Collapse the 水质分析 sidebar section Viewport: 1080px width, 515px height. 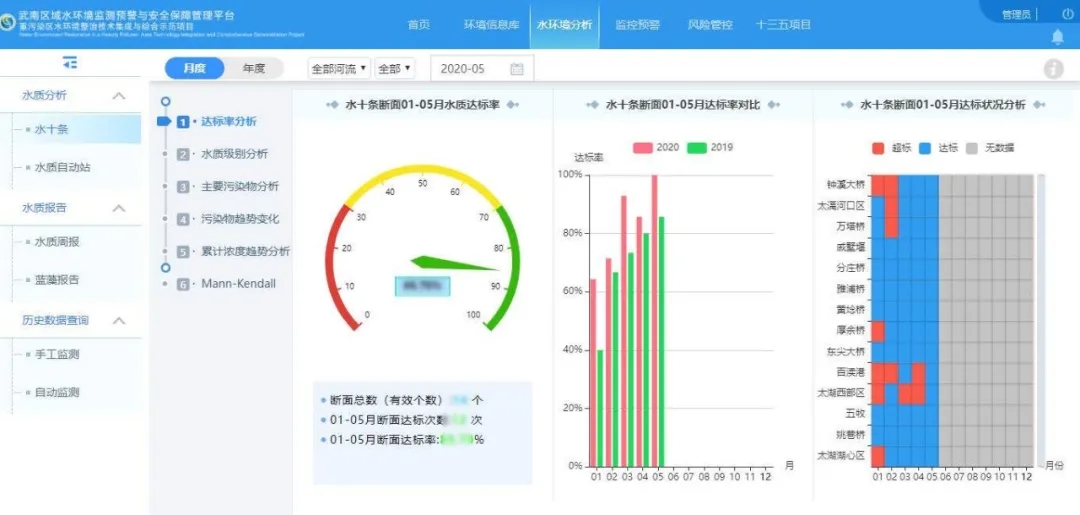(119, 96)
